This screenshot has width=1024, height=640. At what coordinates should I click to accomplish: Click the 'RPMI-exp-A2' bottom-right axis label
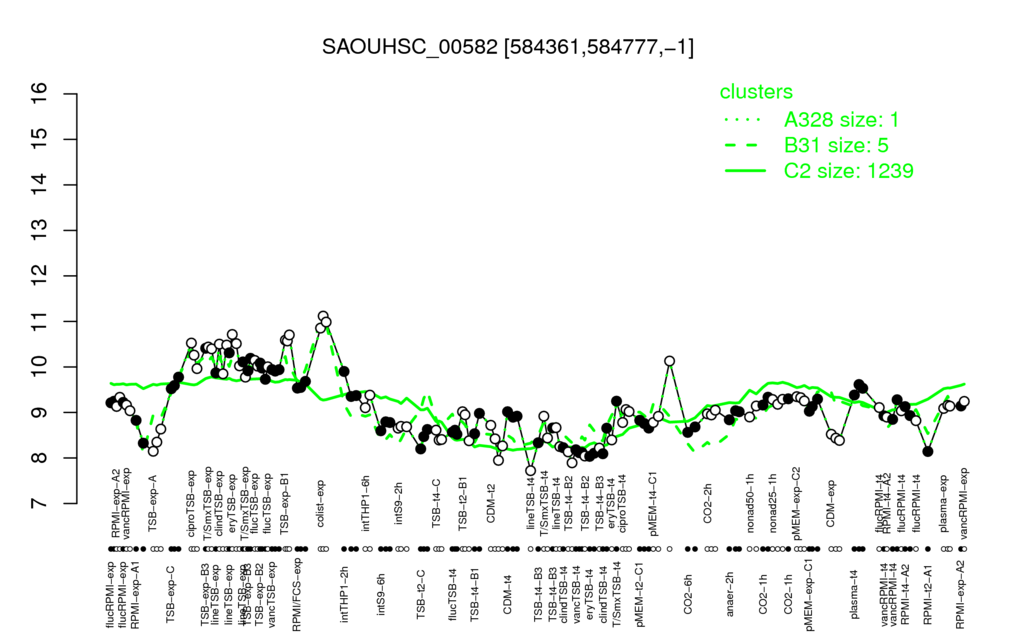(960, 594)
